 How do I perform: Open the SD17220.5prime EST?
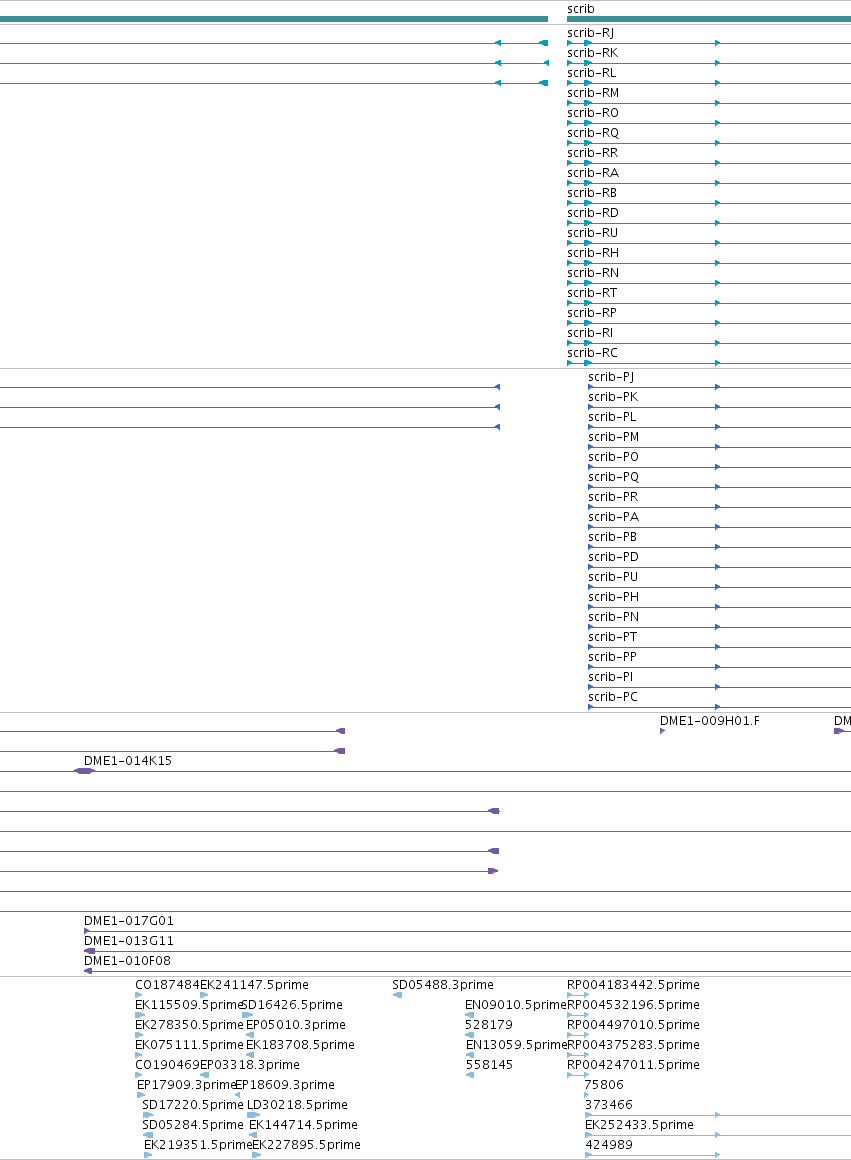pos(193,1105)
